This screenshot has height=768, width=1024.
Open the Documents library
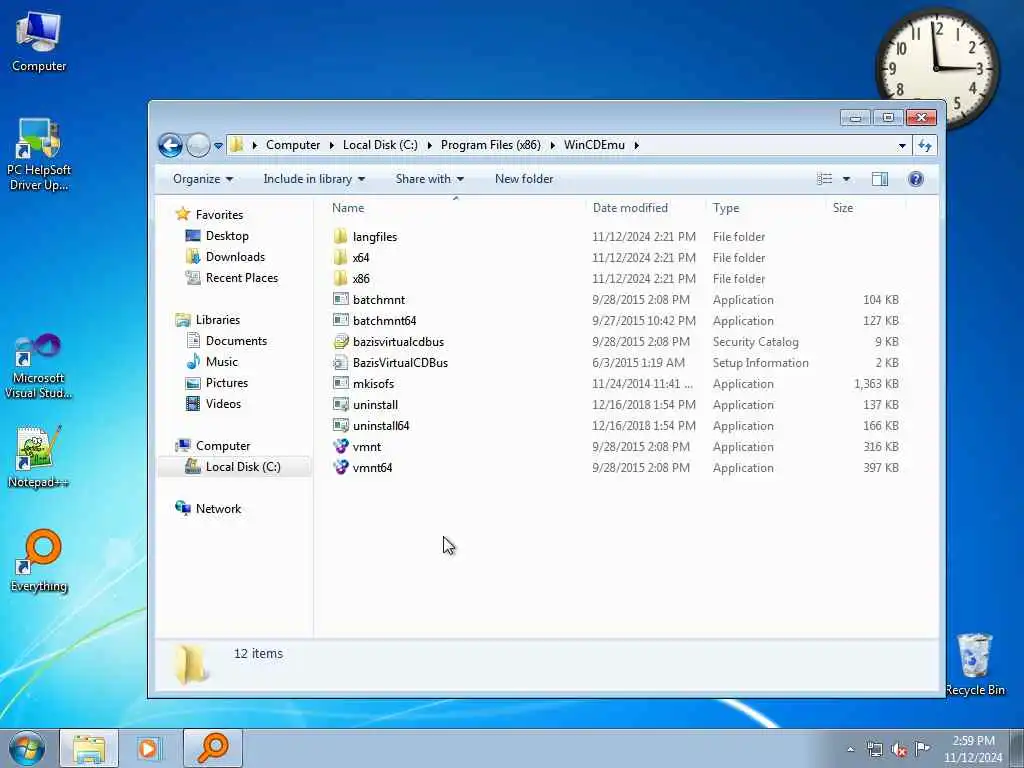point(236,341)
